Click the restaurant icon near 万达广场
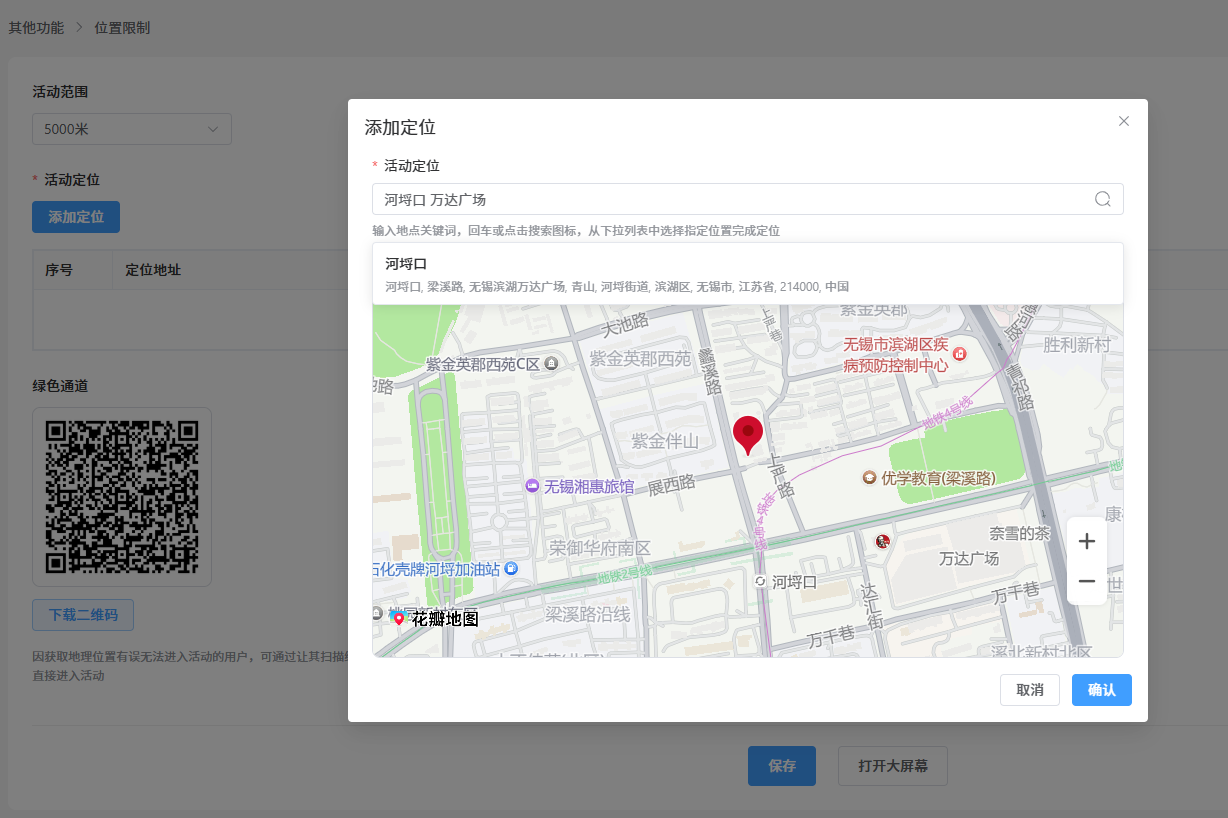1228x818 pixels. click(x=883, y=542)
